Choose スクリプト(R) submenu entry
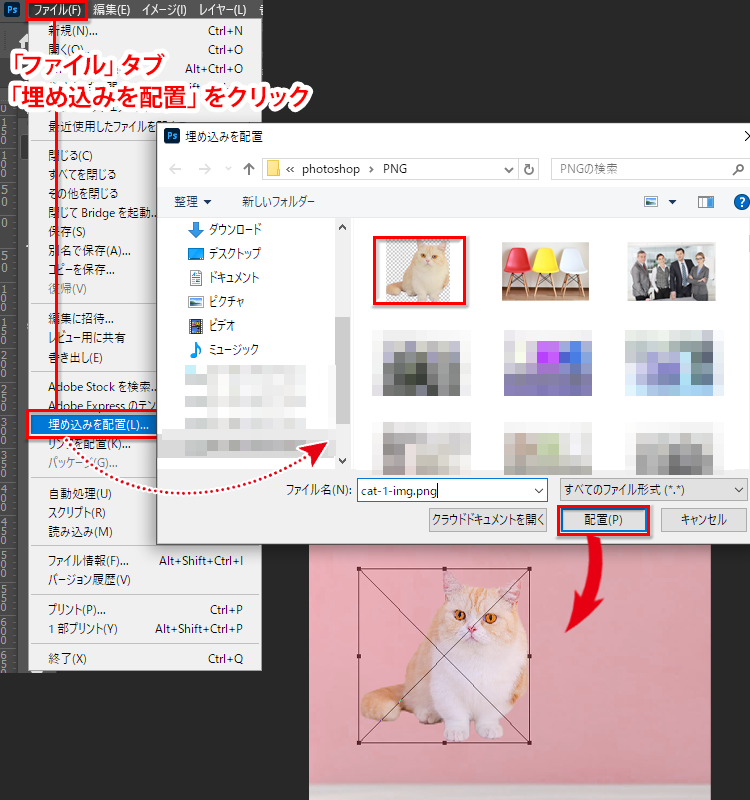 (x=94, y=513)
